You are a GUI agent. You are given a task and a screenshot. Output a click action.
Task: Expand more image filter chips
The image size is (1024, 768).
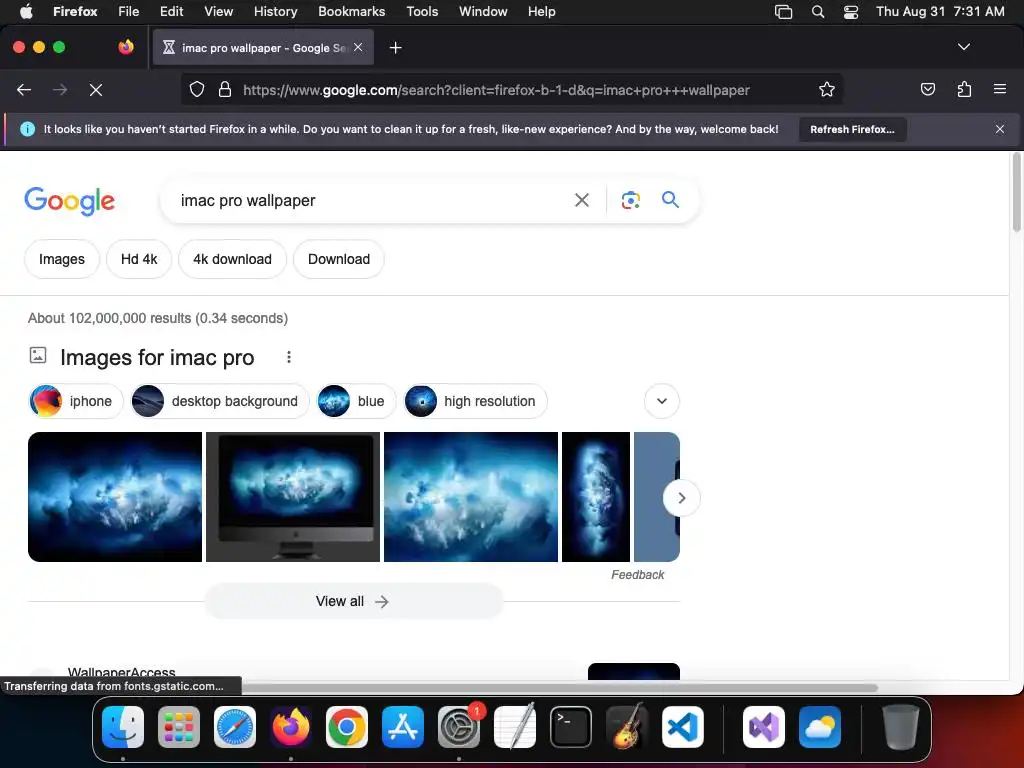pyautogui.click(x=662, y=401)
